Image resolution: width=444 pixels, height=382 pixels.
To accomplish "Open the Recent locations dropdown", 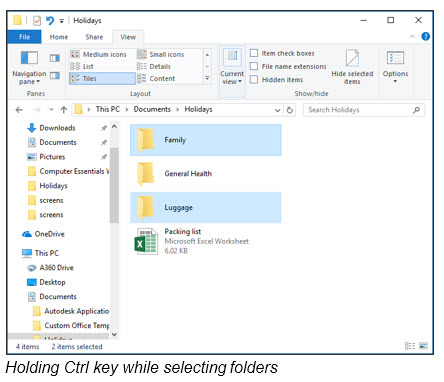I will tap(51, 110).
